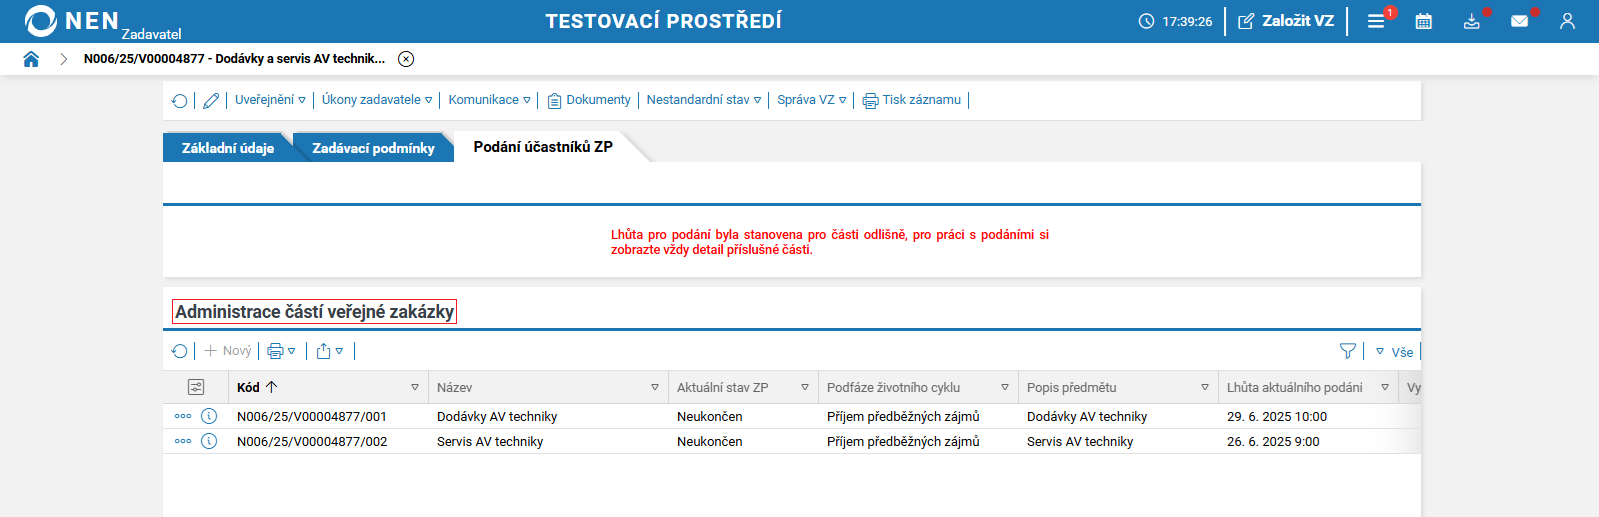Screen dimensions: 1599x517
Task: Open info detail icon for row /001
Action: click(x=209, y=416)
